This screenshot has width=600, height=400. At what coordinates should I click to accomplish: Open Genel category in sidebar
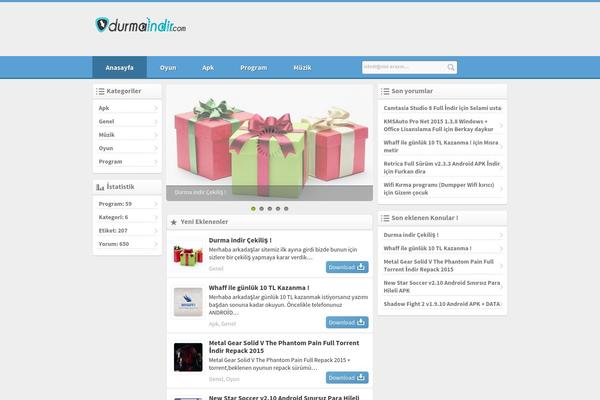127,121
